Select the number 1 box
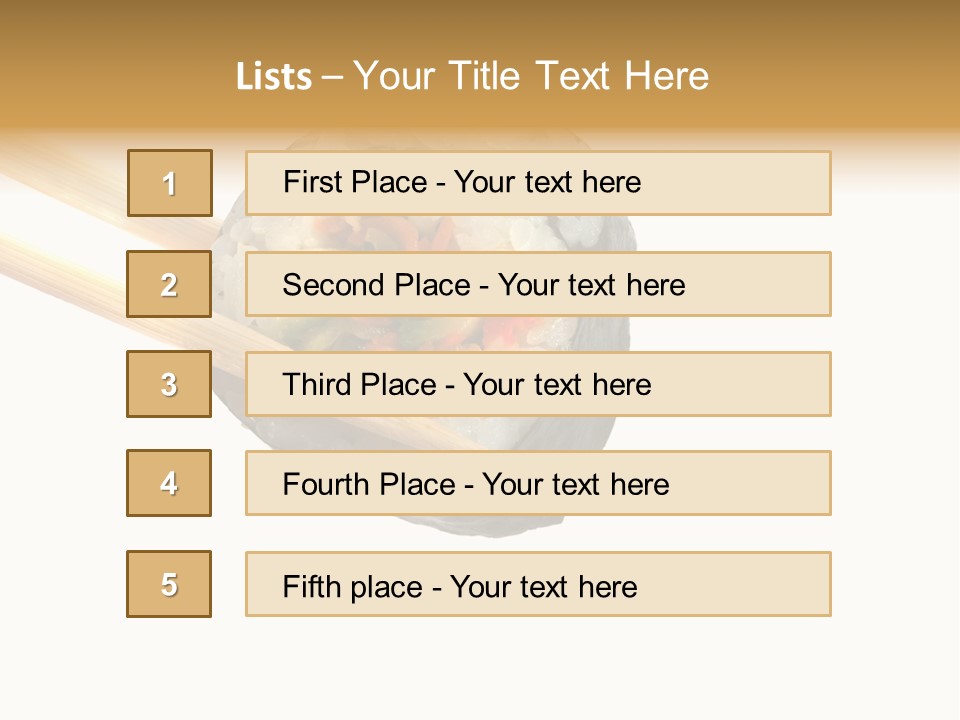The image size is (960, 720). [169, 183]
